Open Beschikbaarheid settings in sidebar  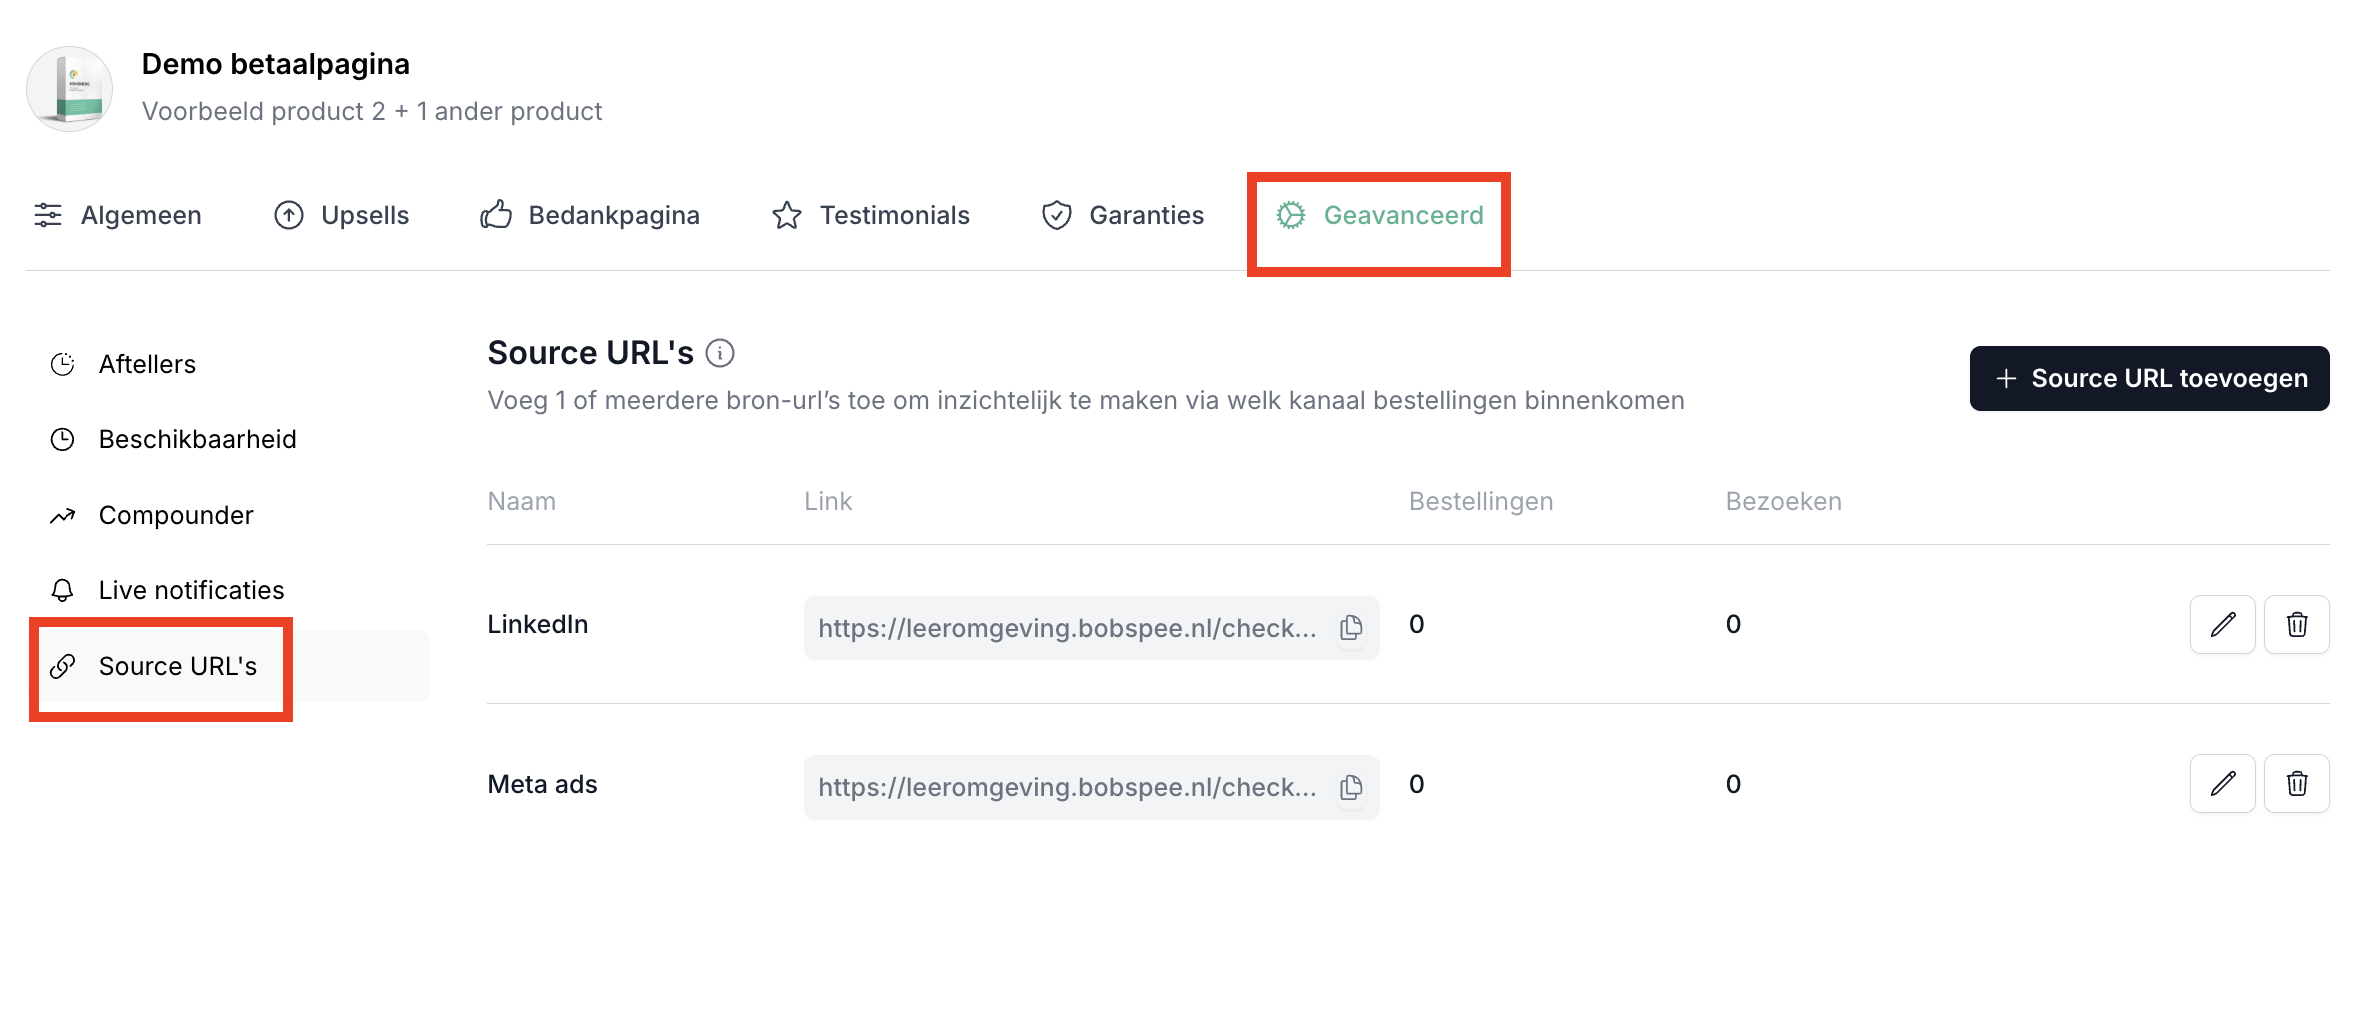(x=197, y=439)
